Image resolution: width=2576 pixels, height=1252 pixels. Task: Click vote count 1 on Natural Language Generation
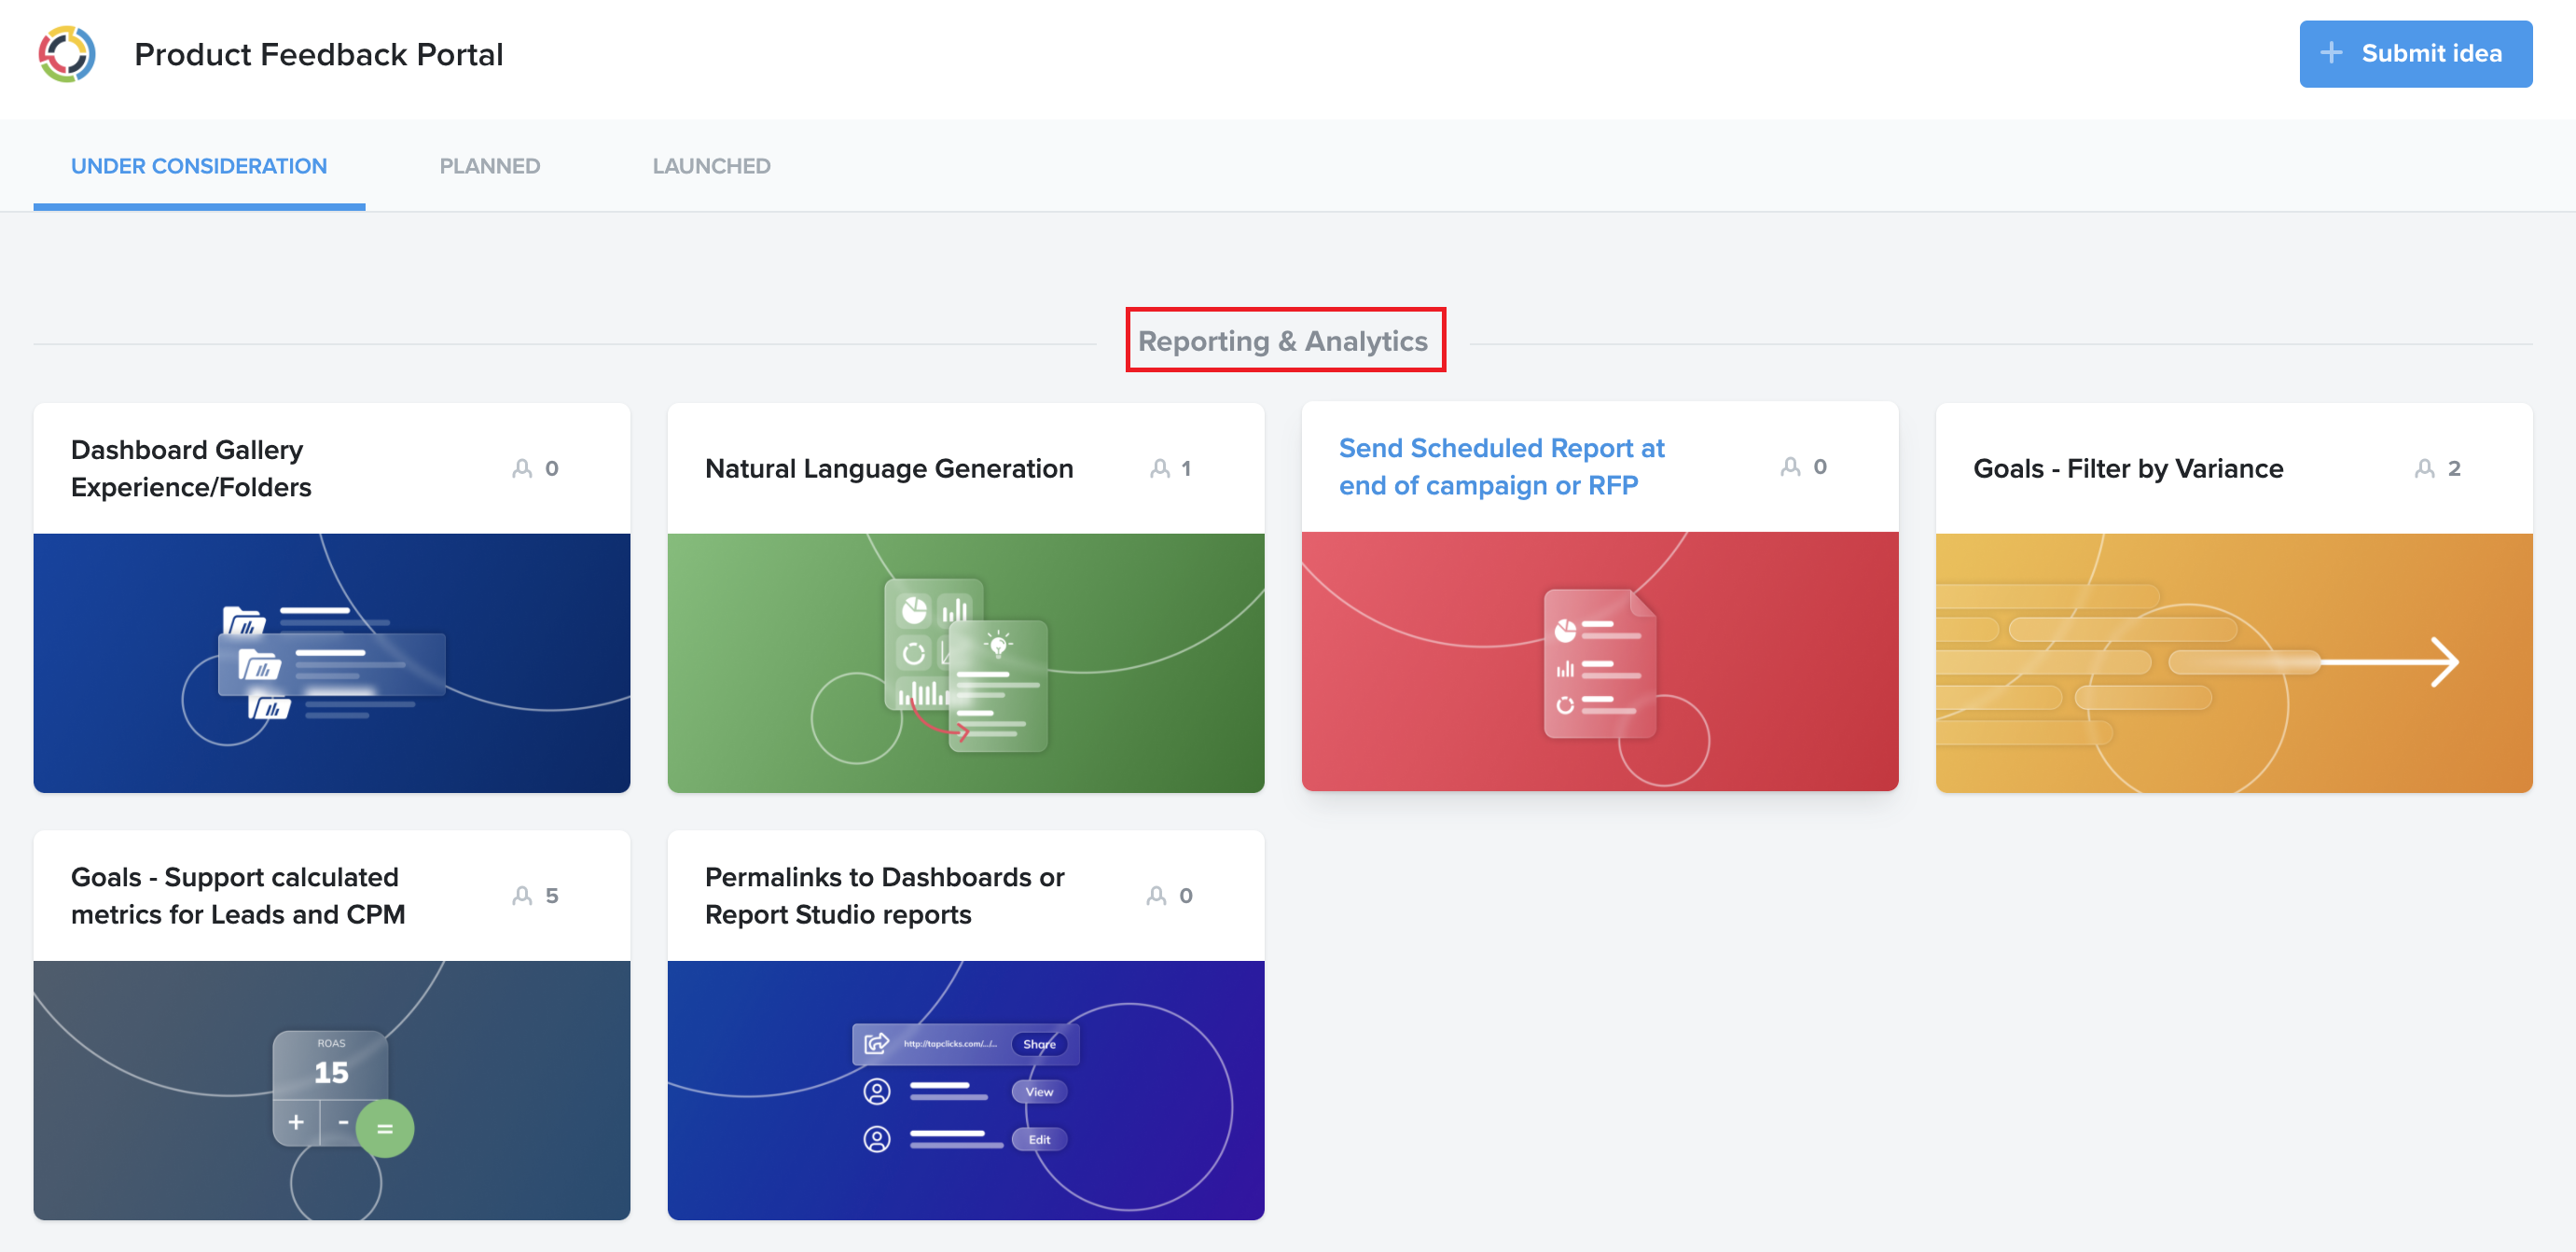(1186, 468)
